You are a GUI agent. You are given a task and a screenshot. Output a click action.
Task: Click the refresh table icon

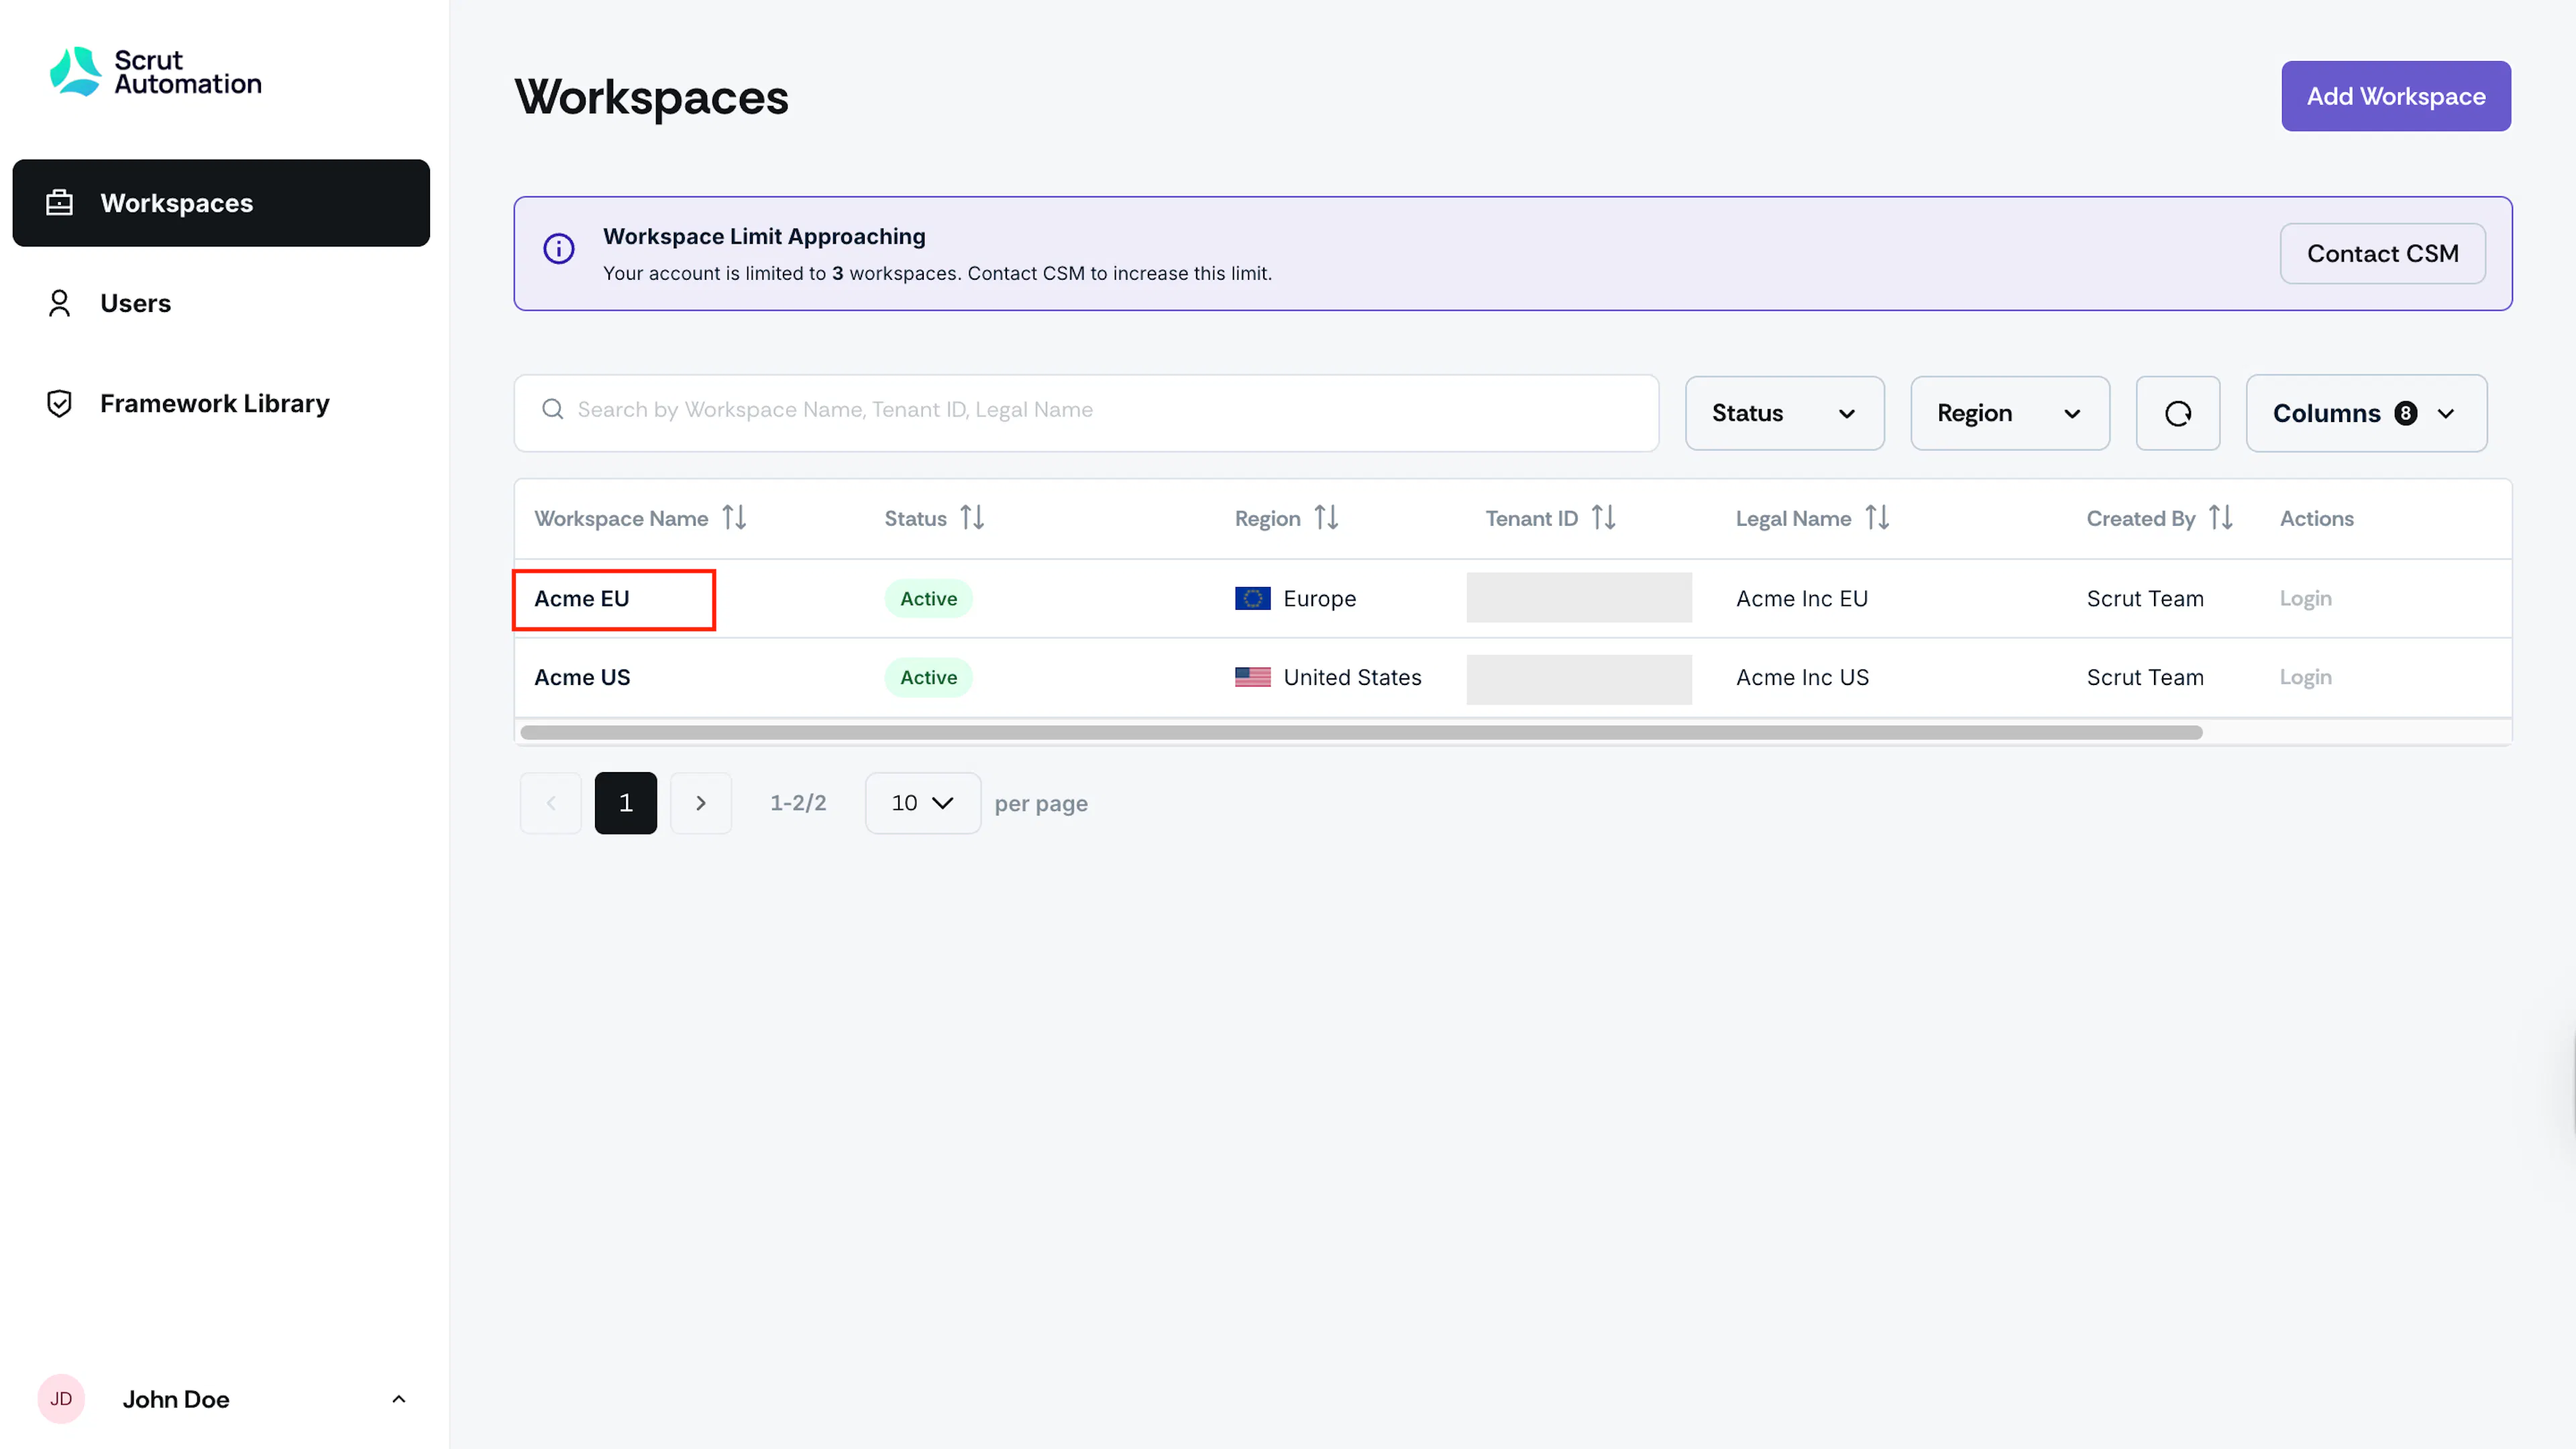pyautogui.click(x=2178, y=413)
